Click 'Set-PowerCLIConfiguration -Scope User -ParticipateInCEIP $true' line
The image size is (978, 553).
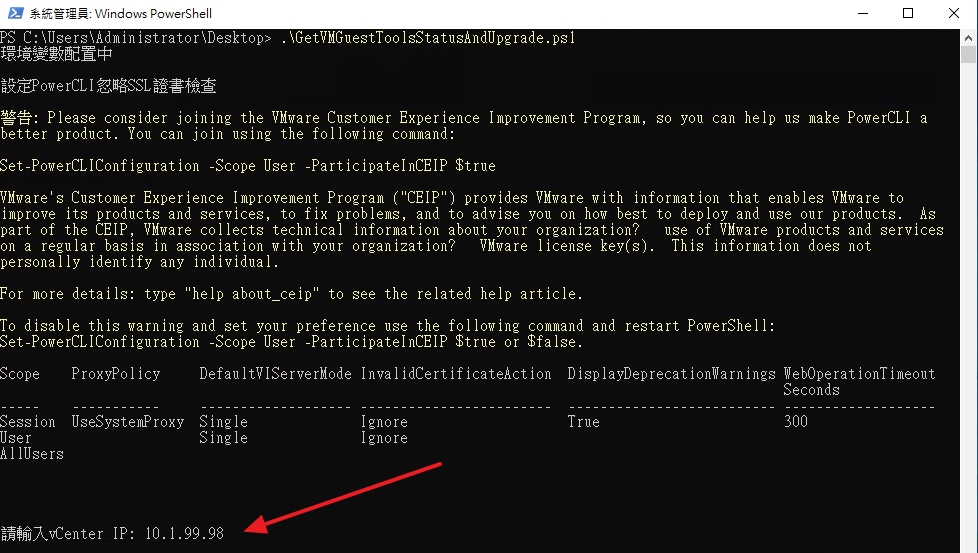[248, 166]
